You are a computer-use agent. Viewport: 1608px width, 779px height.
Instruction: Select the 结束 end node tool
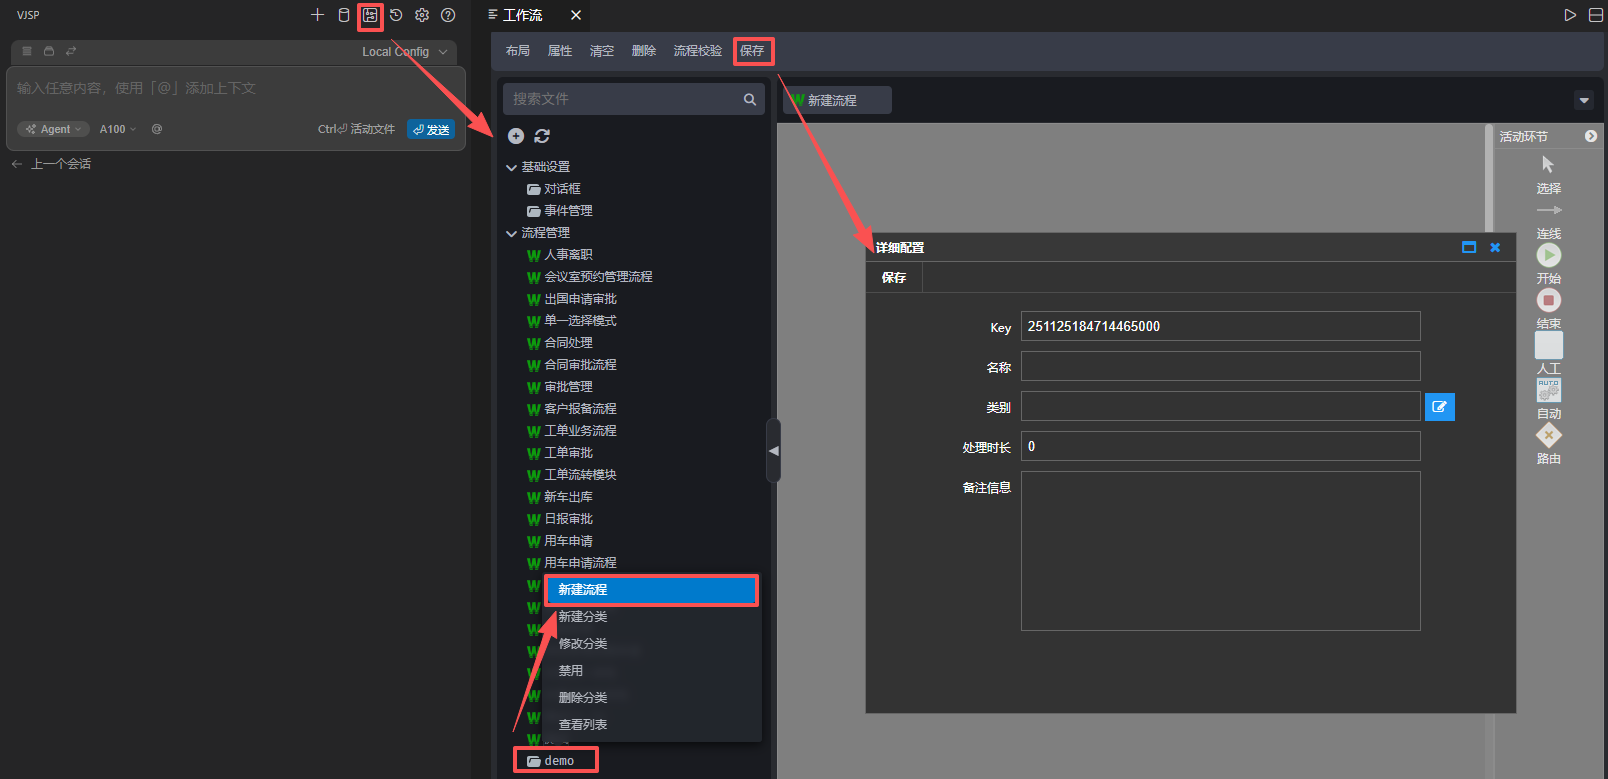tap(1548, 301)
